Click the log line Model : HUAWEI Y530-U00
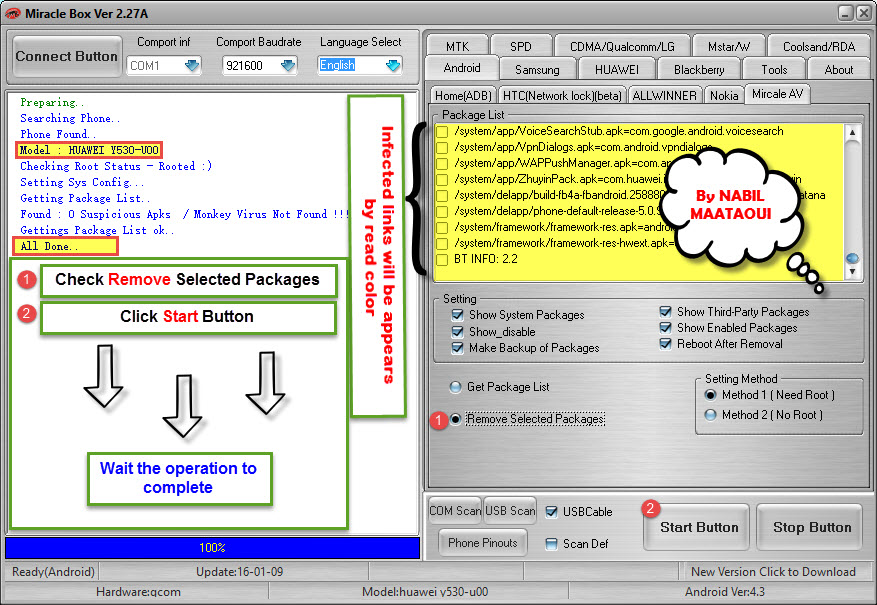The height and width of the screenshot is (605, 877). click(89, 150)
